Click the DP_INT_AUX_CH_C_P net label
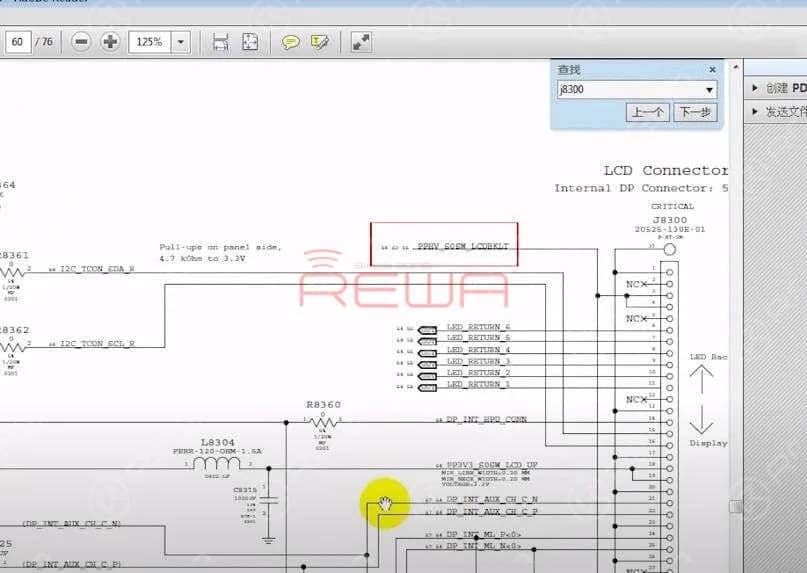The image size is (807, 573). pos(492,512)
